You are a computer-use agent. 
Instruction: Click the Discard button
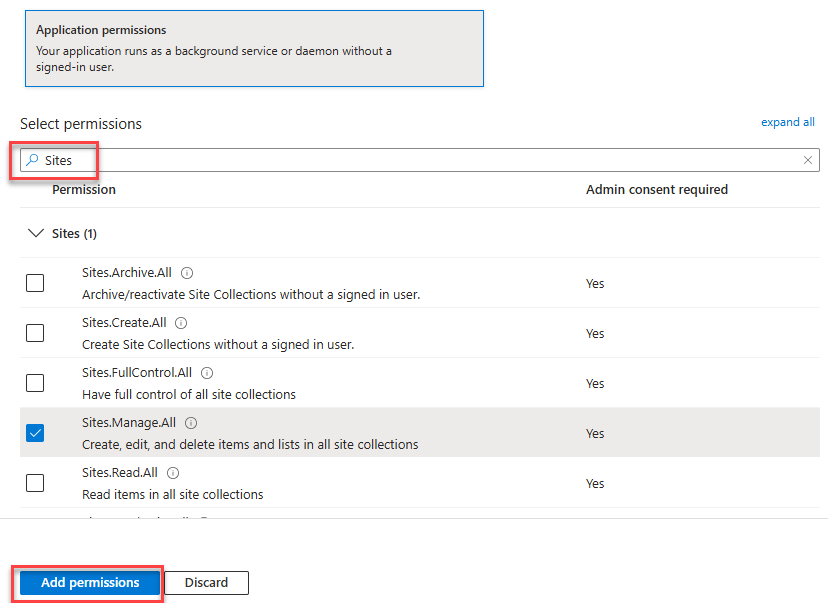pyautogui.click(x=207, y=583)
